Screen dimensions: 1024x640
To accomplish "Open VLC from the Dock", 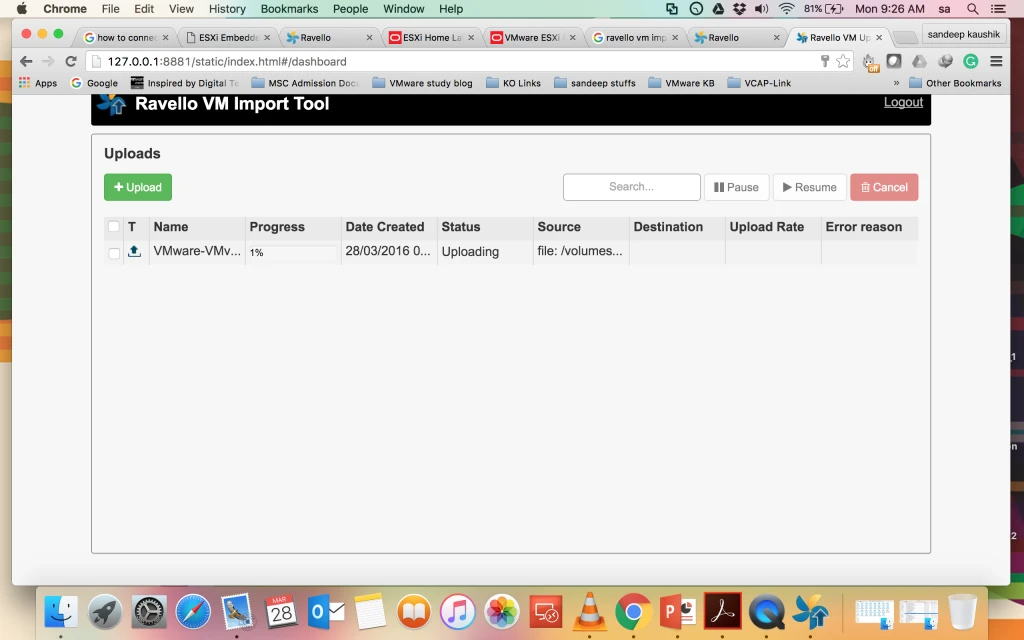I will (589, 612).
